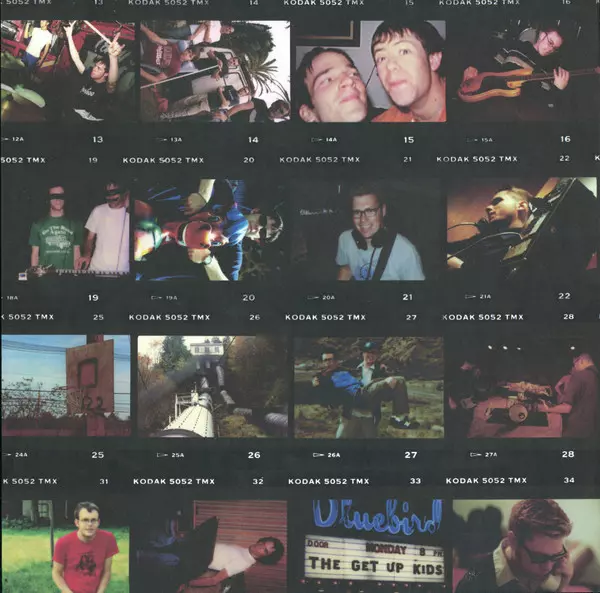The image size is (600, 593).
Task: Click "THE GET UP KIDS" marquee text
Action: 367,565
